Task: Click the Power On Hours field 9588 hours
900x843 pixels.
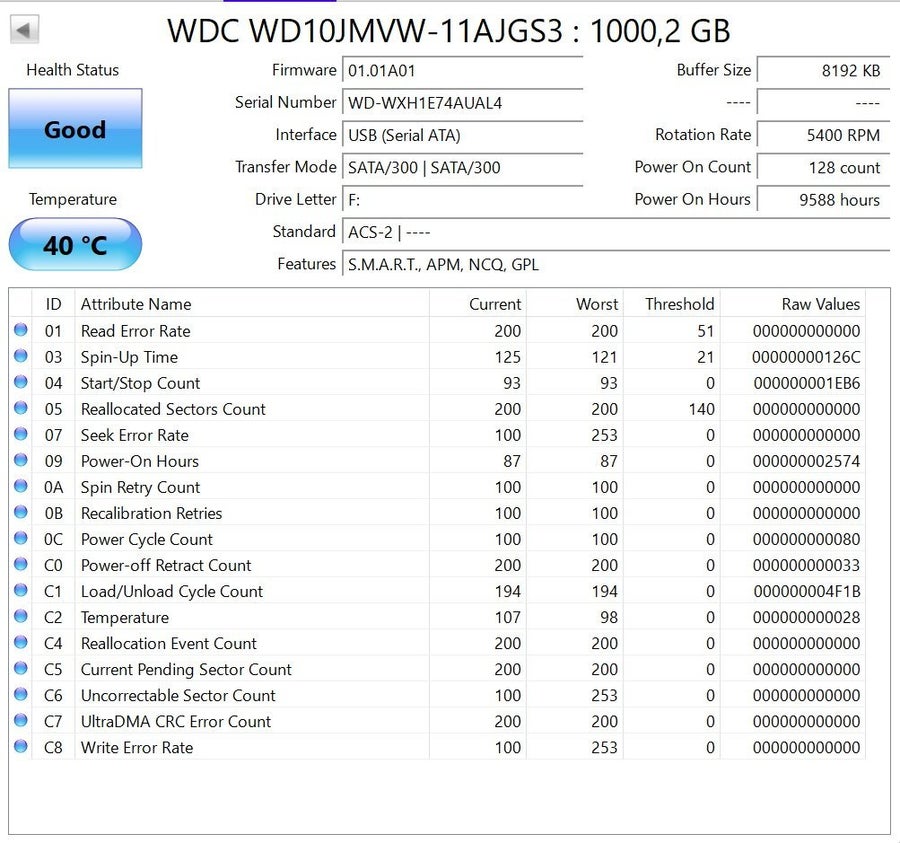Action: [x=823, y=200]
